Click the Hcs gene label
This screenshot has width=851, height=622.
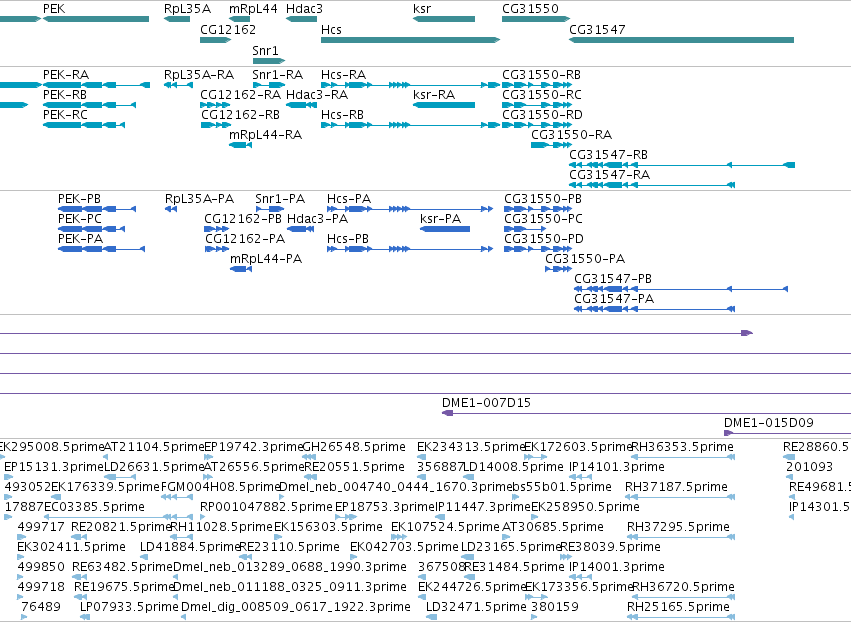[x=331, y=29]
